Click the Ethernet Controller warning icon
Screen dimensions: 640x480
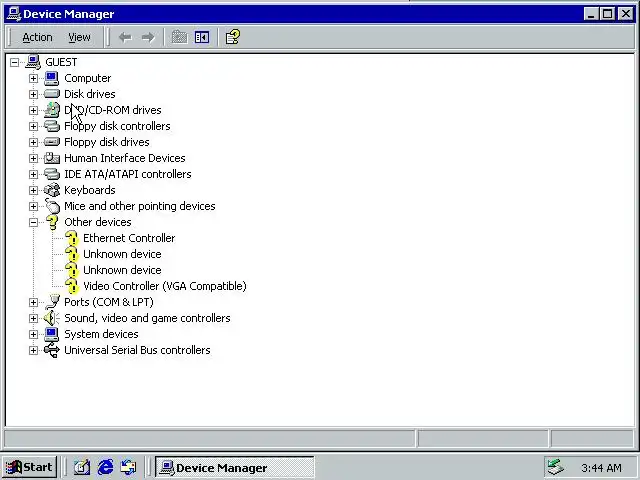[x=71, y=238]
